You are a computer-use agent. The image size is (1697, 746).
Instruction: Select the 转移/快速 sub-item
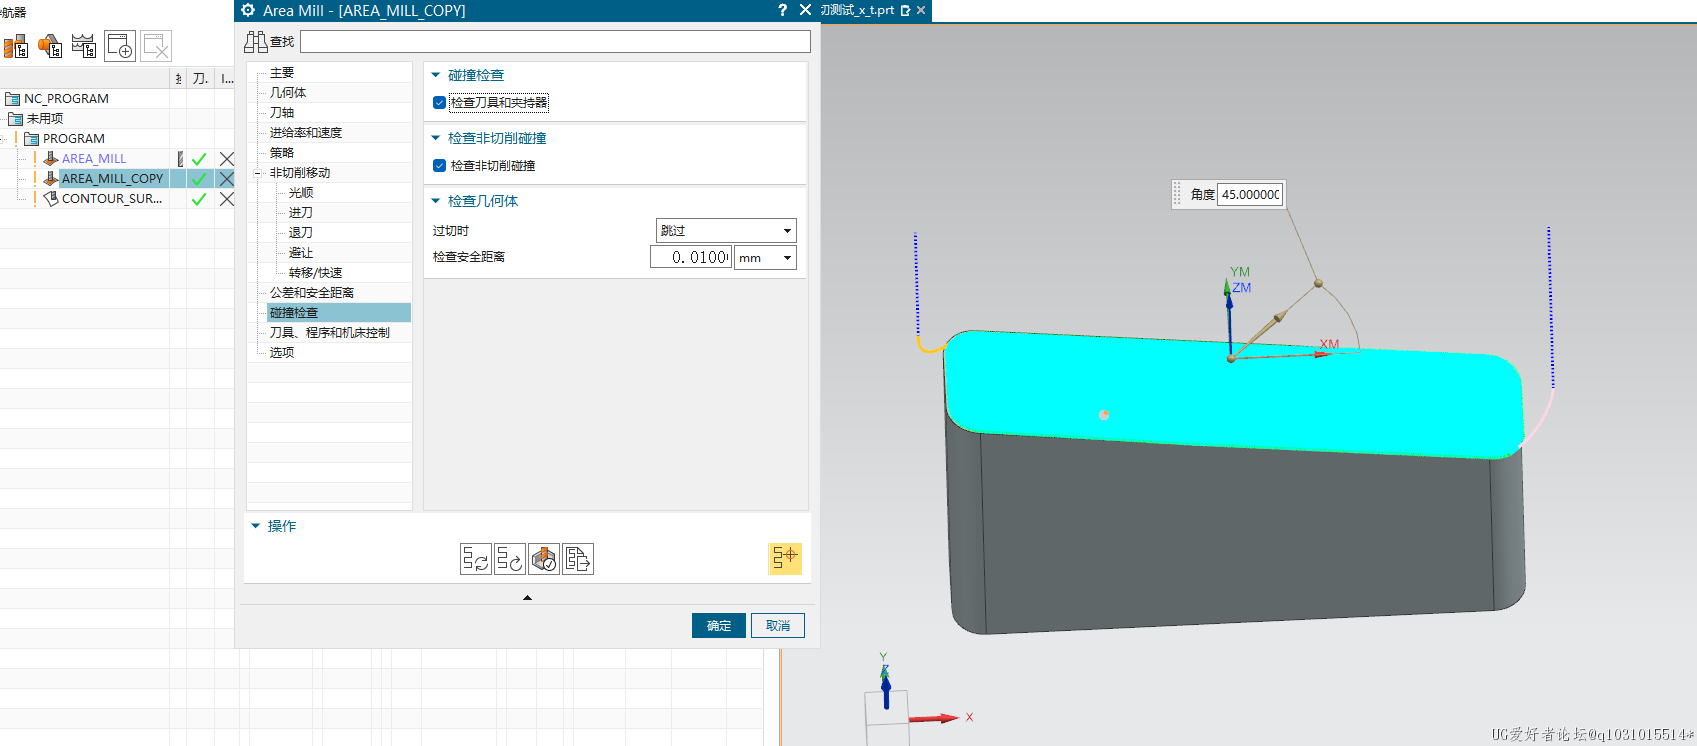(x=315, y=273)
